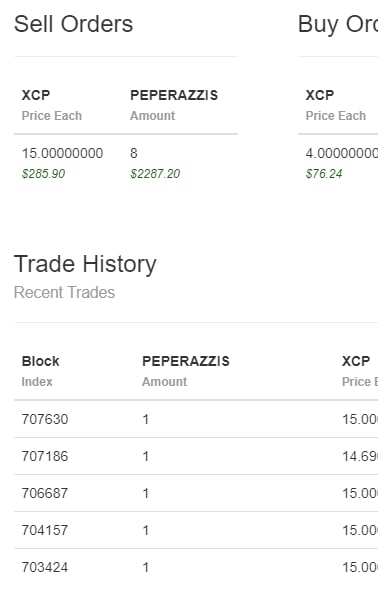Select the 15.00000000 sell order price
Screen dimensions: 378x594
62,153
